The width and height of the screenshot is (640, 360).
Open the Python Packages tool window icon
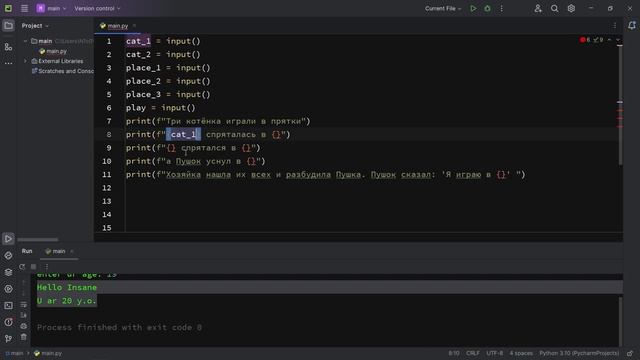[8, 272]
